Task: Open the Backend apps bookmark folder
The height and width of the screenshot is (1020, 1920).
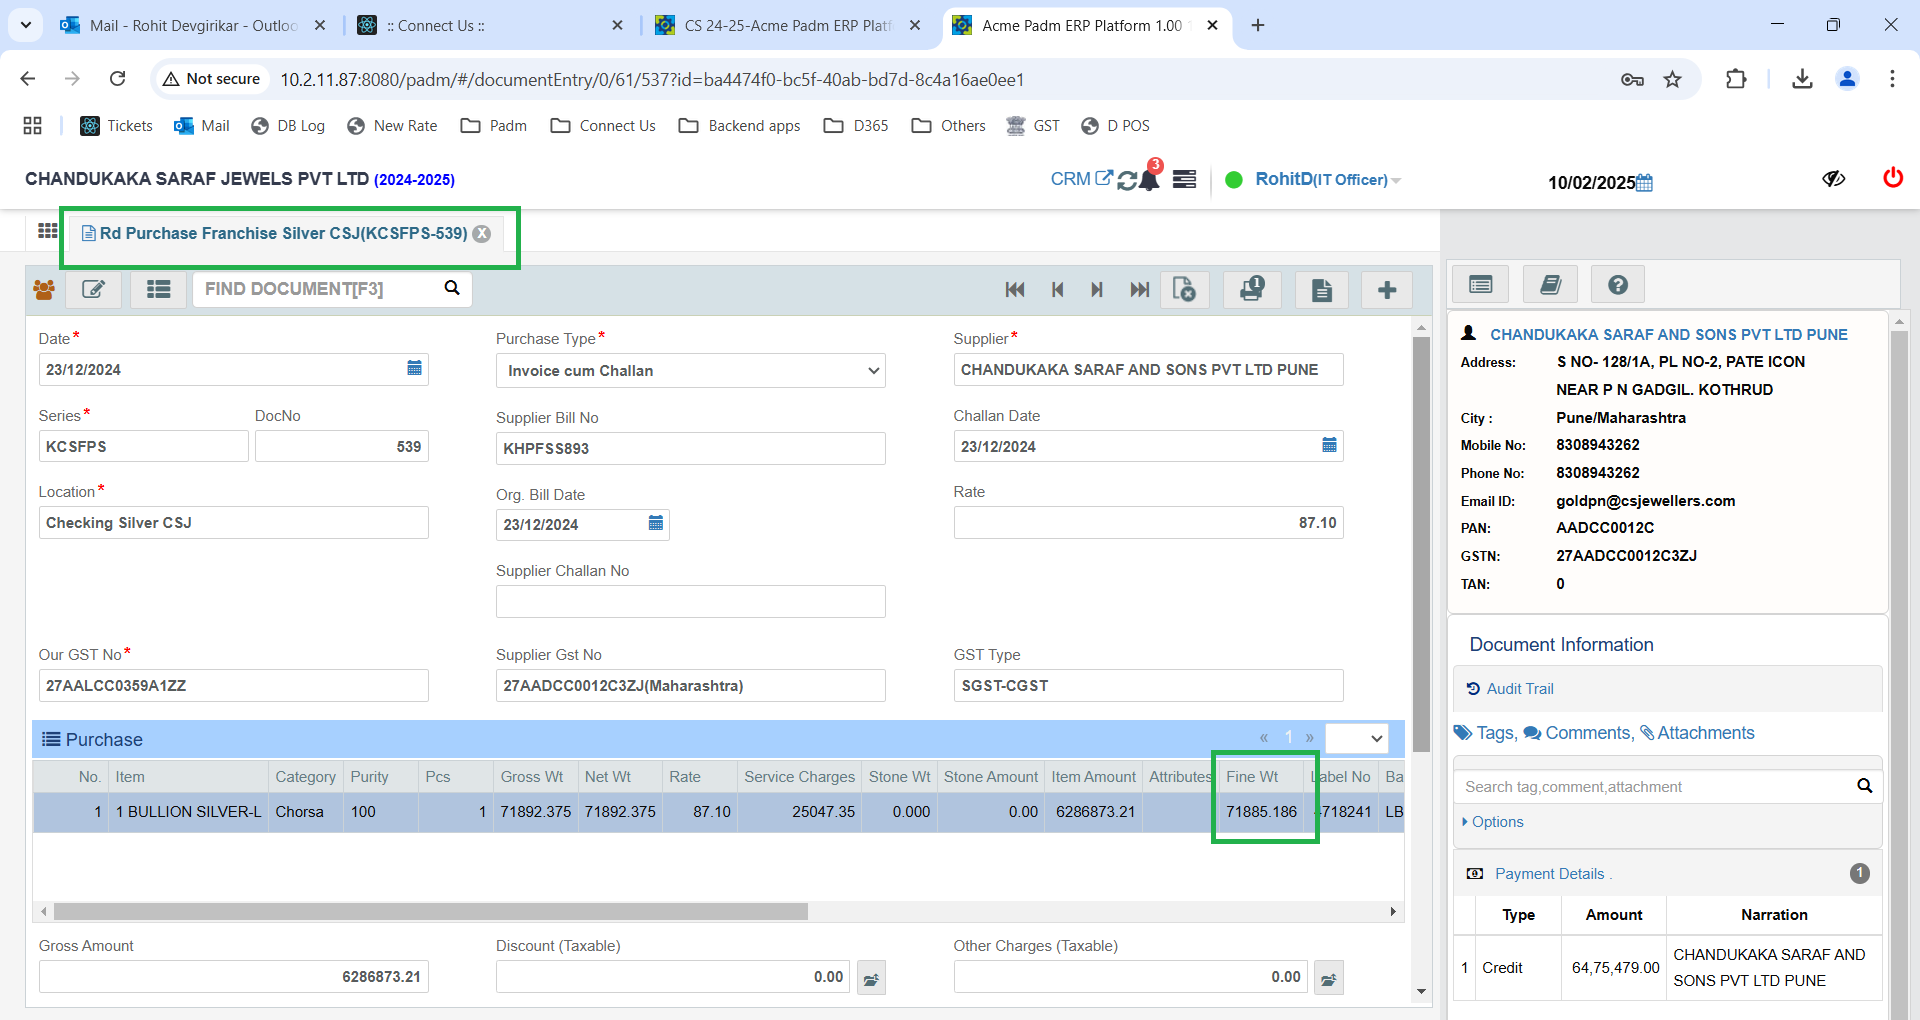Action: [739, 126]
